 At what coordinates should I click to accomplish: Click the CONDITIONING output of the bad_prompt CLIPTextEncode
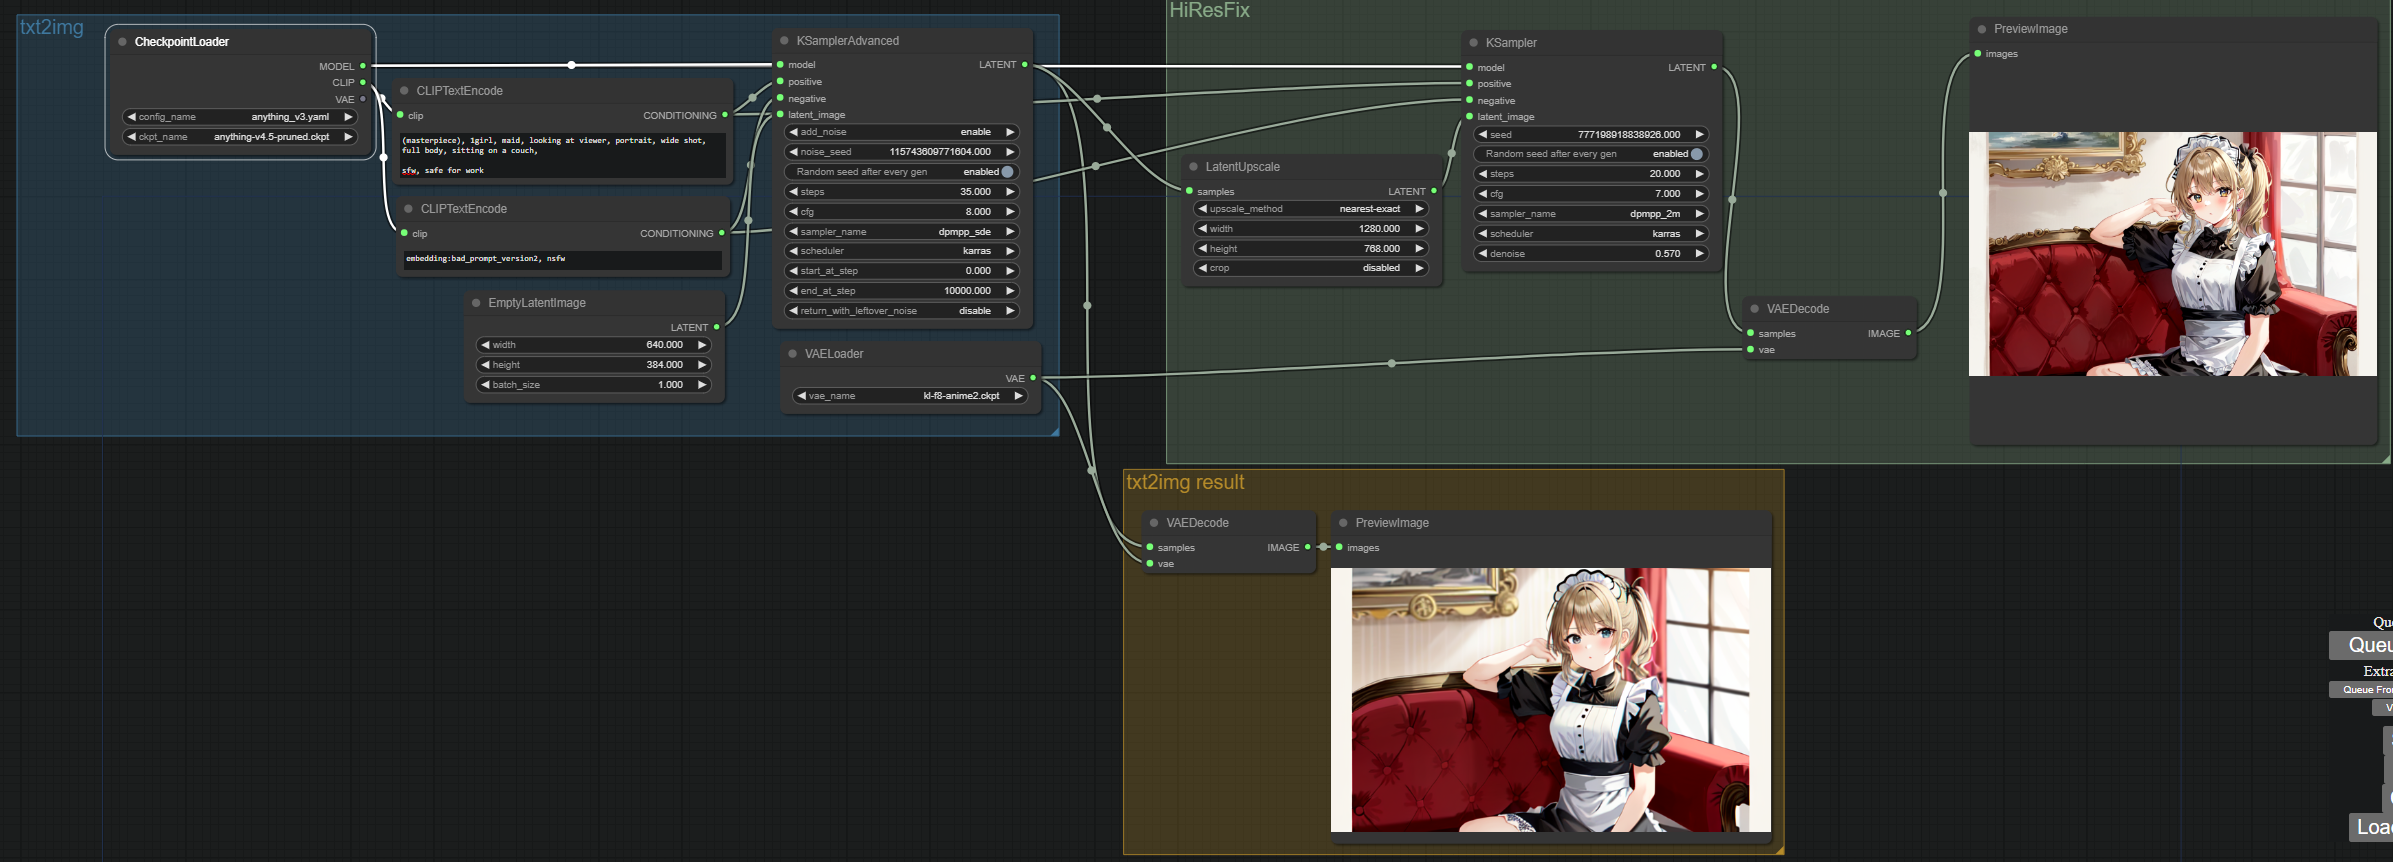point(721,233)
